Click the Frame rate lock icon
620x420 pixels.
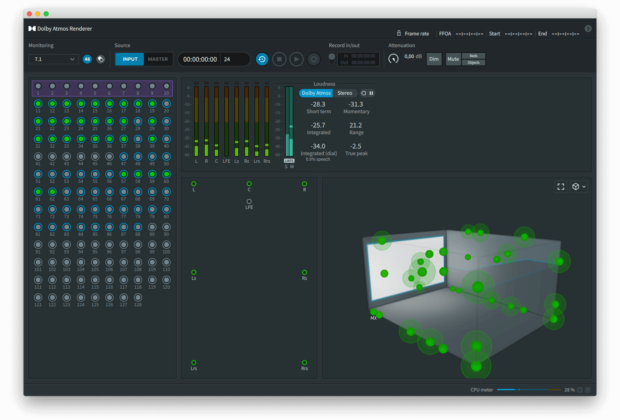coord(399,33)
